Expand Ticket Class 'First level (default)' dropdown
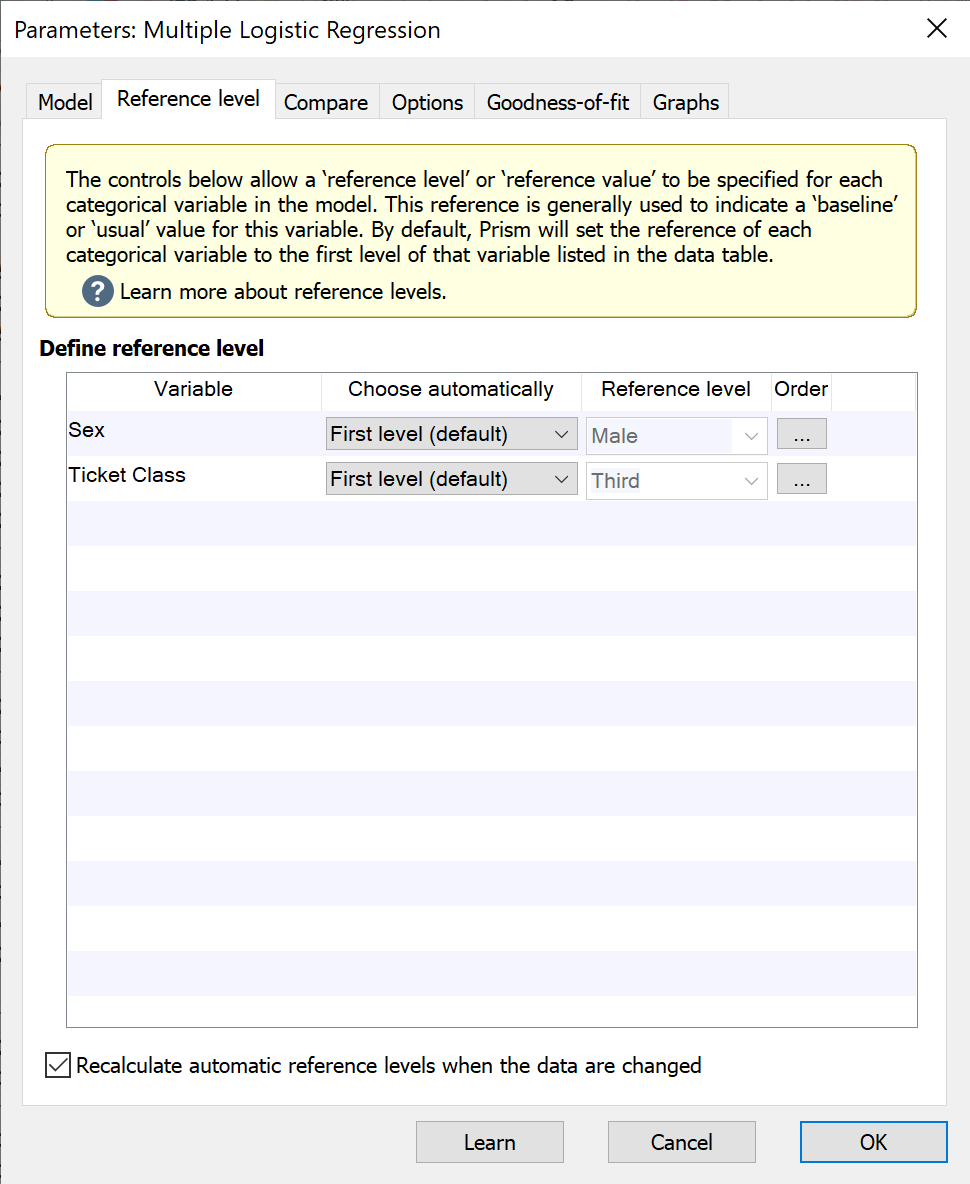 [x=451, y=479]
